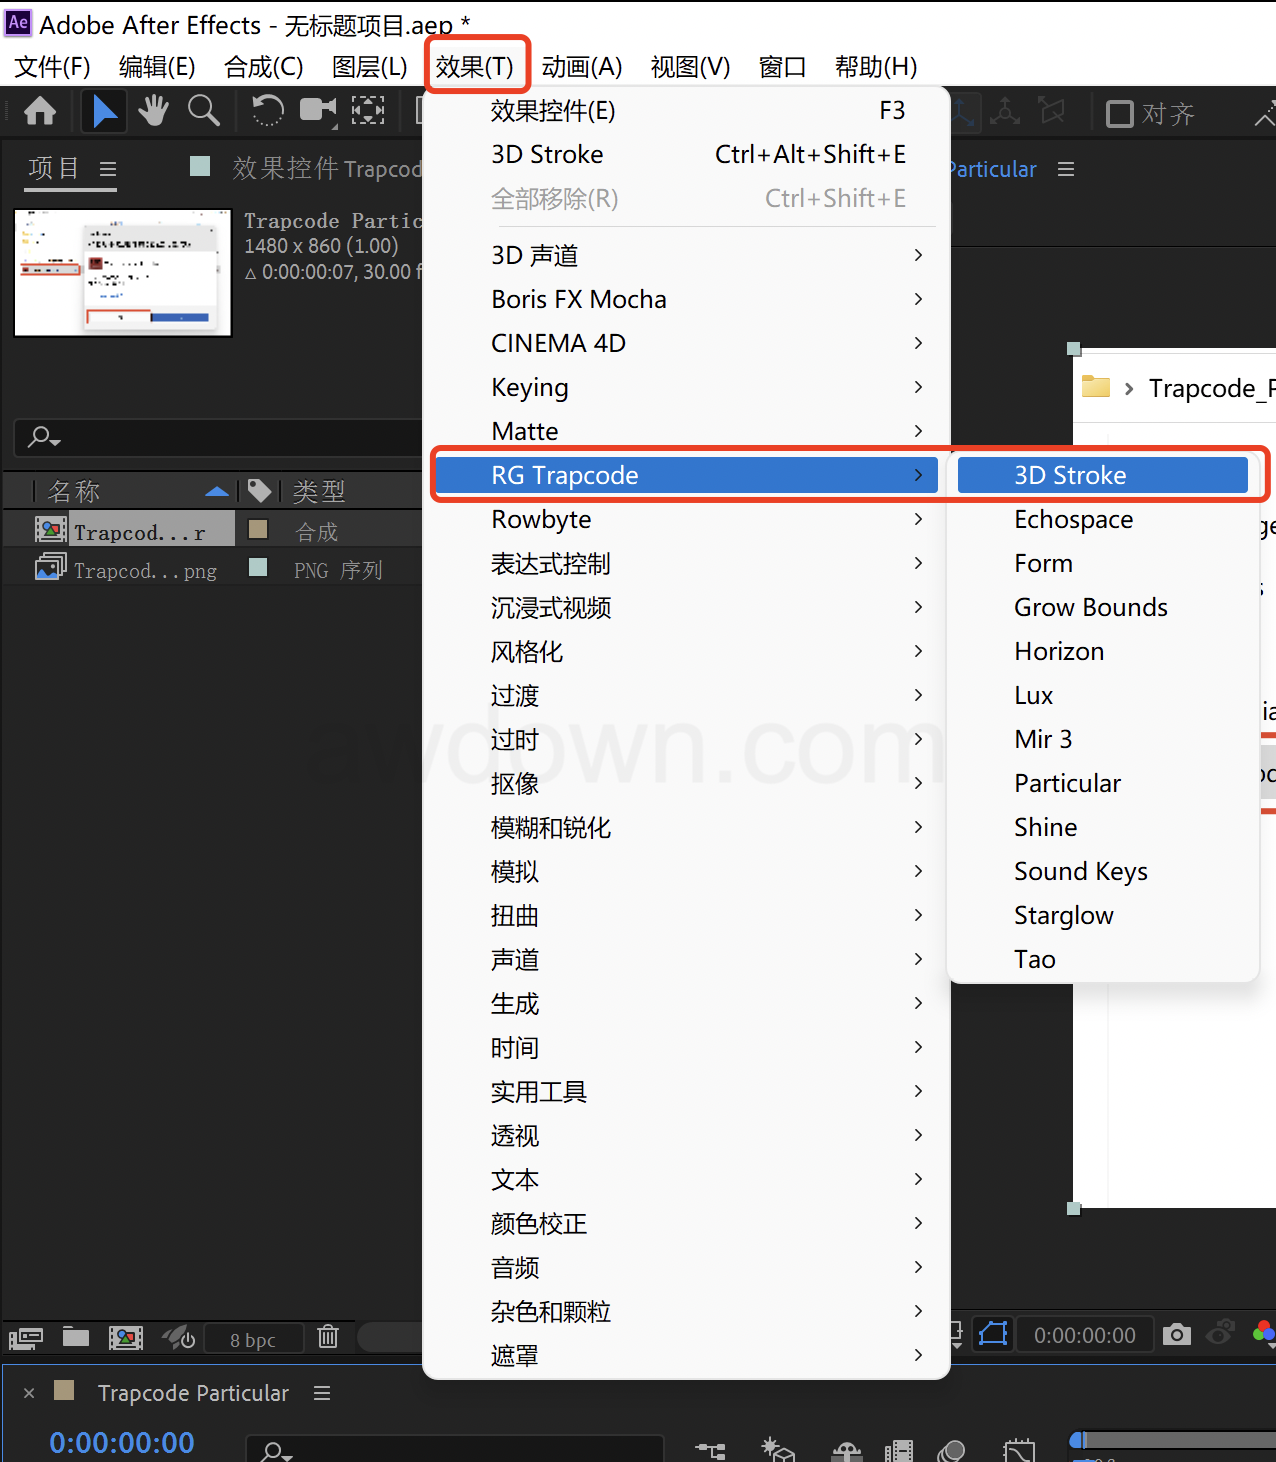Activate the Hand tool
The width and height of the screenshot is (1276, 1462).
click(153, 111)
